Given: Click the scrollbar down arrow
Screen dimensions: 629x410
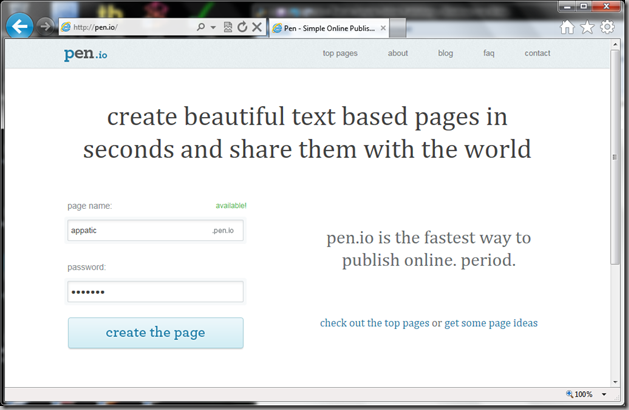Looking at the screenshot, I should (x=615, y=382).
